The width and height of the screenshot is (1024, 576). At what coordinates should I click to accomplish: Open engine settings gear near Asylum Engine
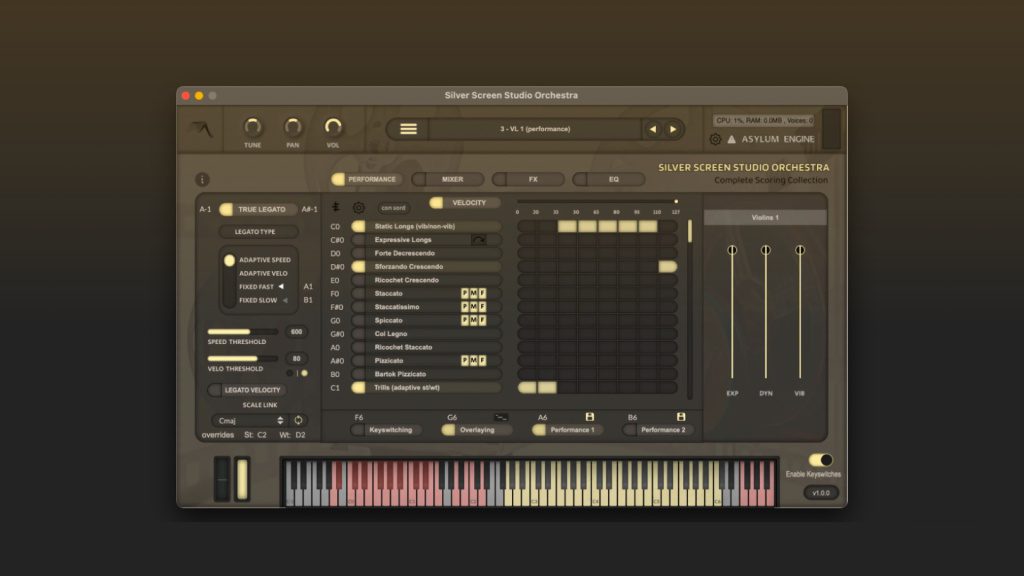pyautogui.click(x=715, y=139)
